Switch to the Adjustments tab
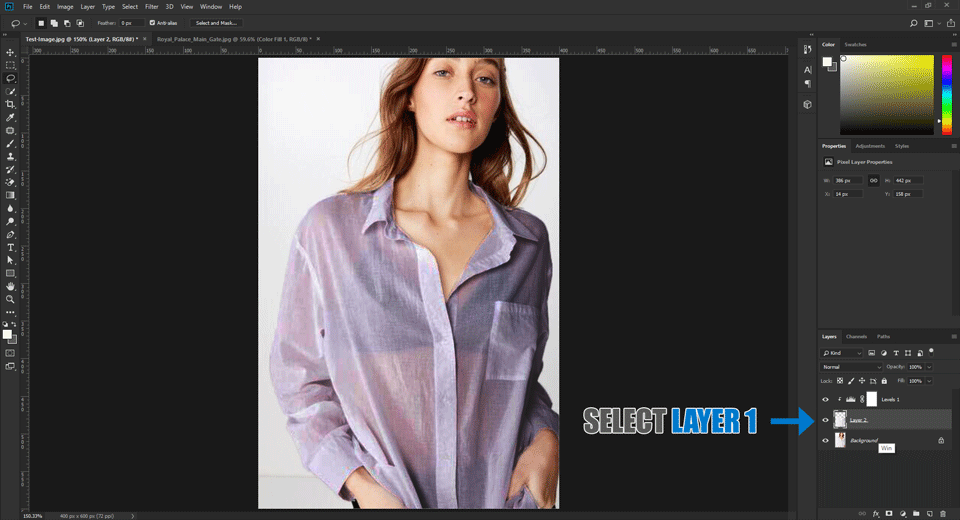This screenshot has height=520, width=960. pyautogui.click(x=870, y=146)
